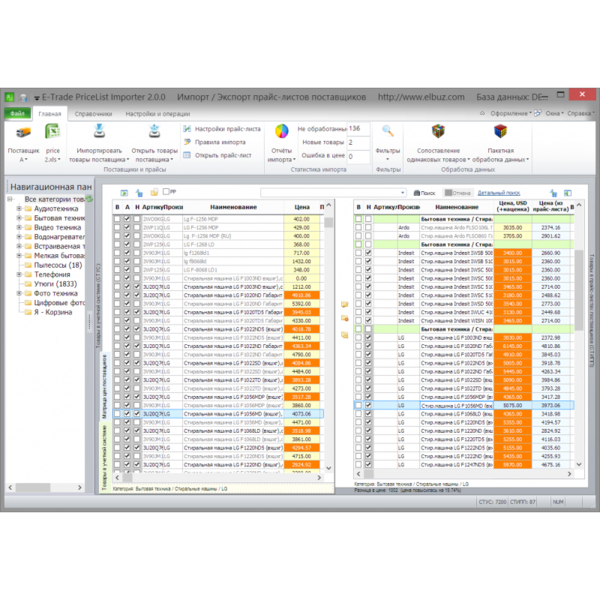Click the top folder icon between the tables
Viewport: 600px width, 600px height.
(x=345, y=304)
